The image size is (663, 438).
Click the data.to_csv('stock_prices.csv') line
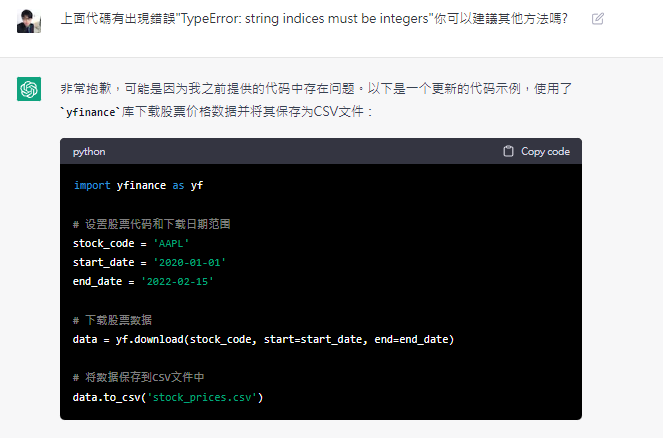168,397
